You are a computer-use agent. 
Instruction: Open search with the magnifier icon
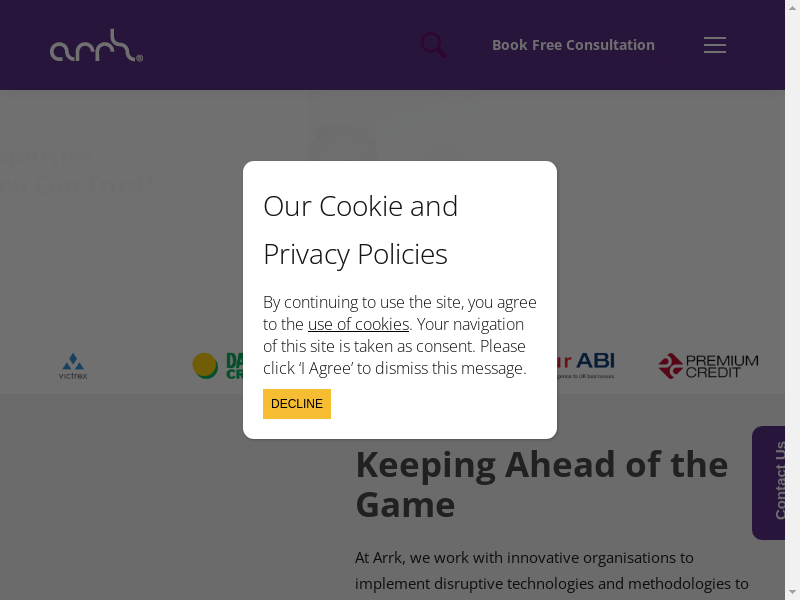[433, 45]
